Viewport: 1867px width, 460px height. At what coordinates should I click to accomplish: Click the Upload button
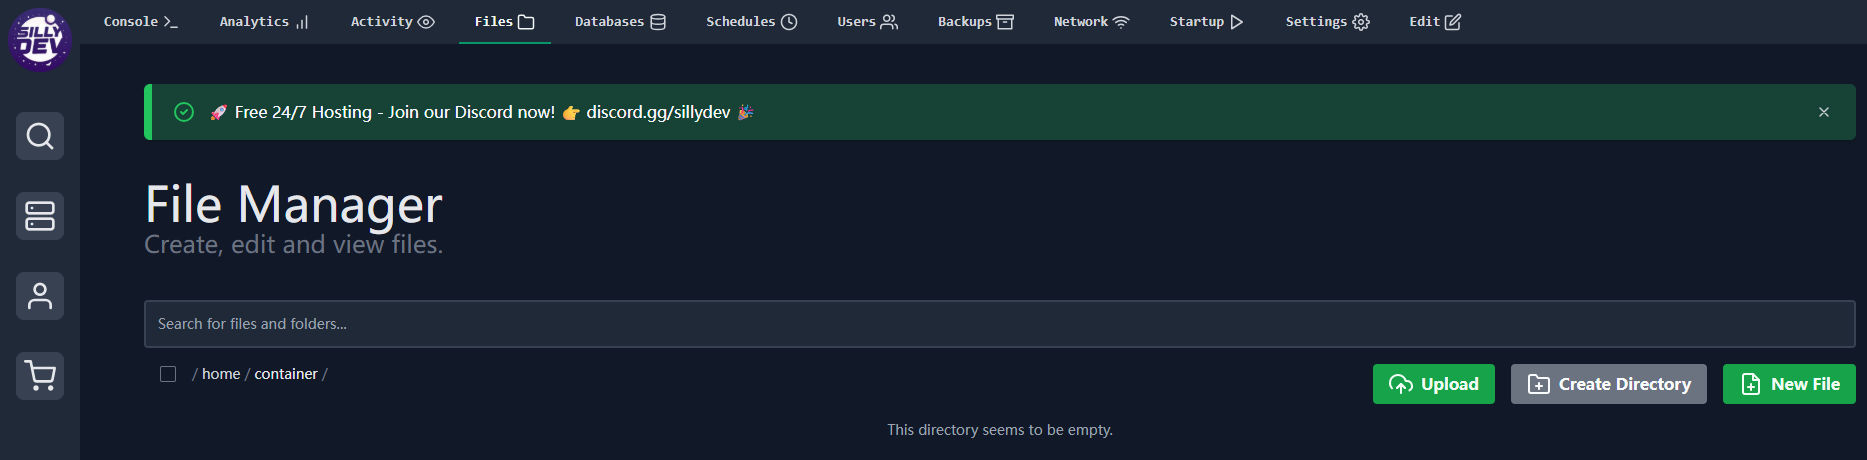1434,384
